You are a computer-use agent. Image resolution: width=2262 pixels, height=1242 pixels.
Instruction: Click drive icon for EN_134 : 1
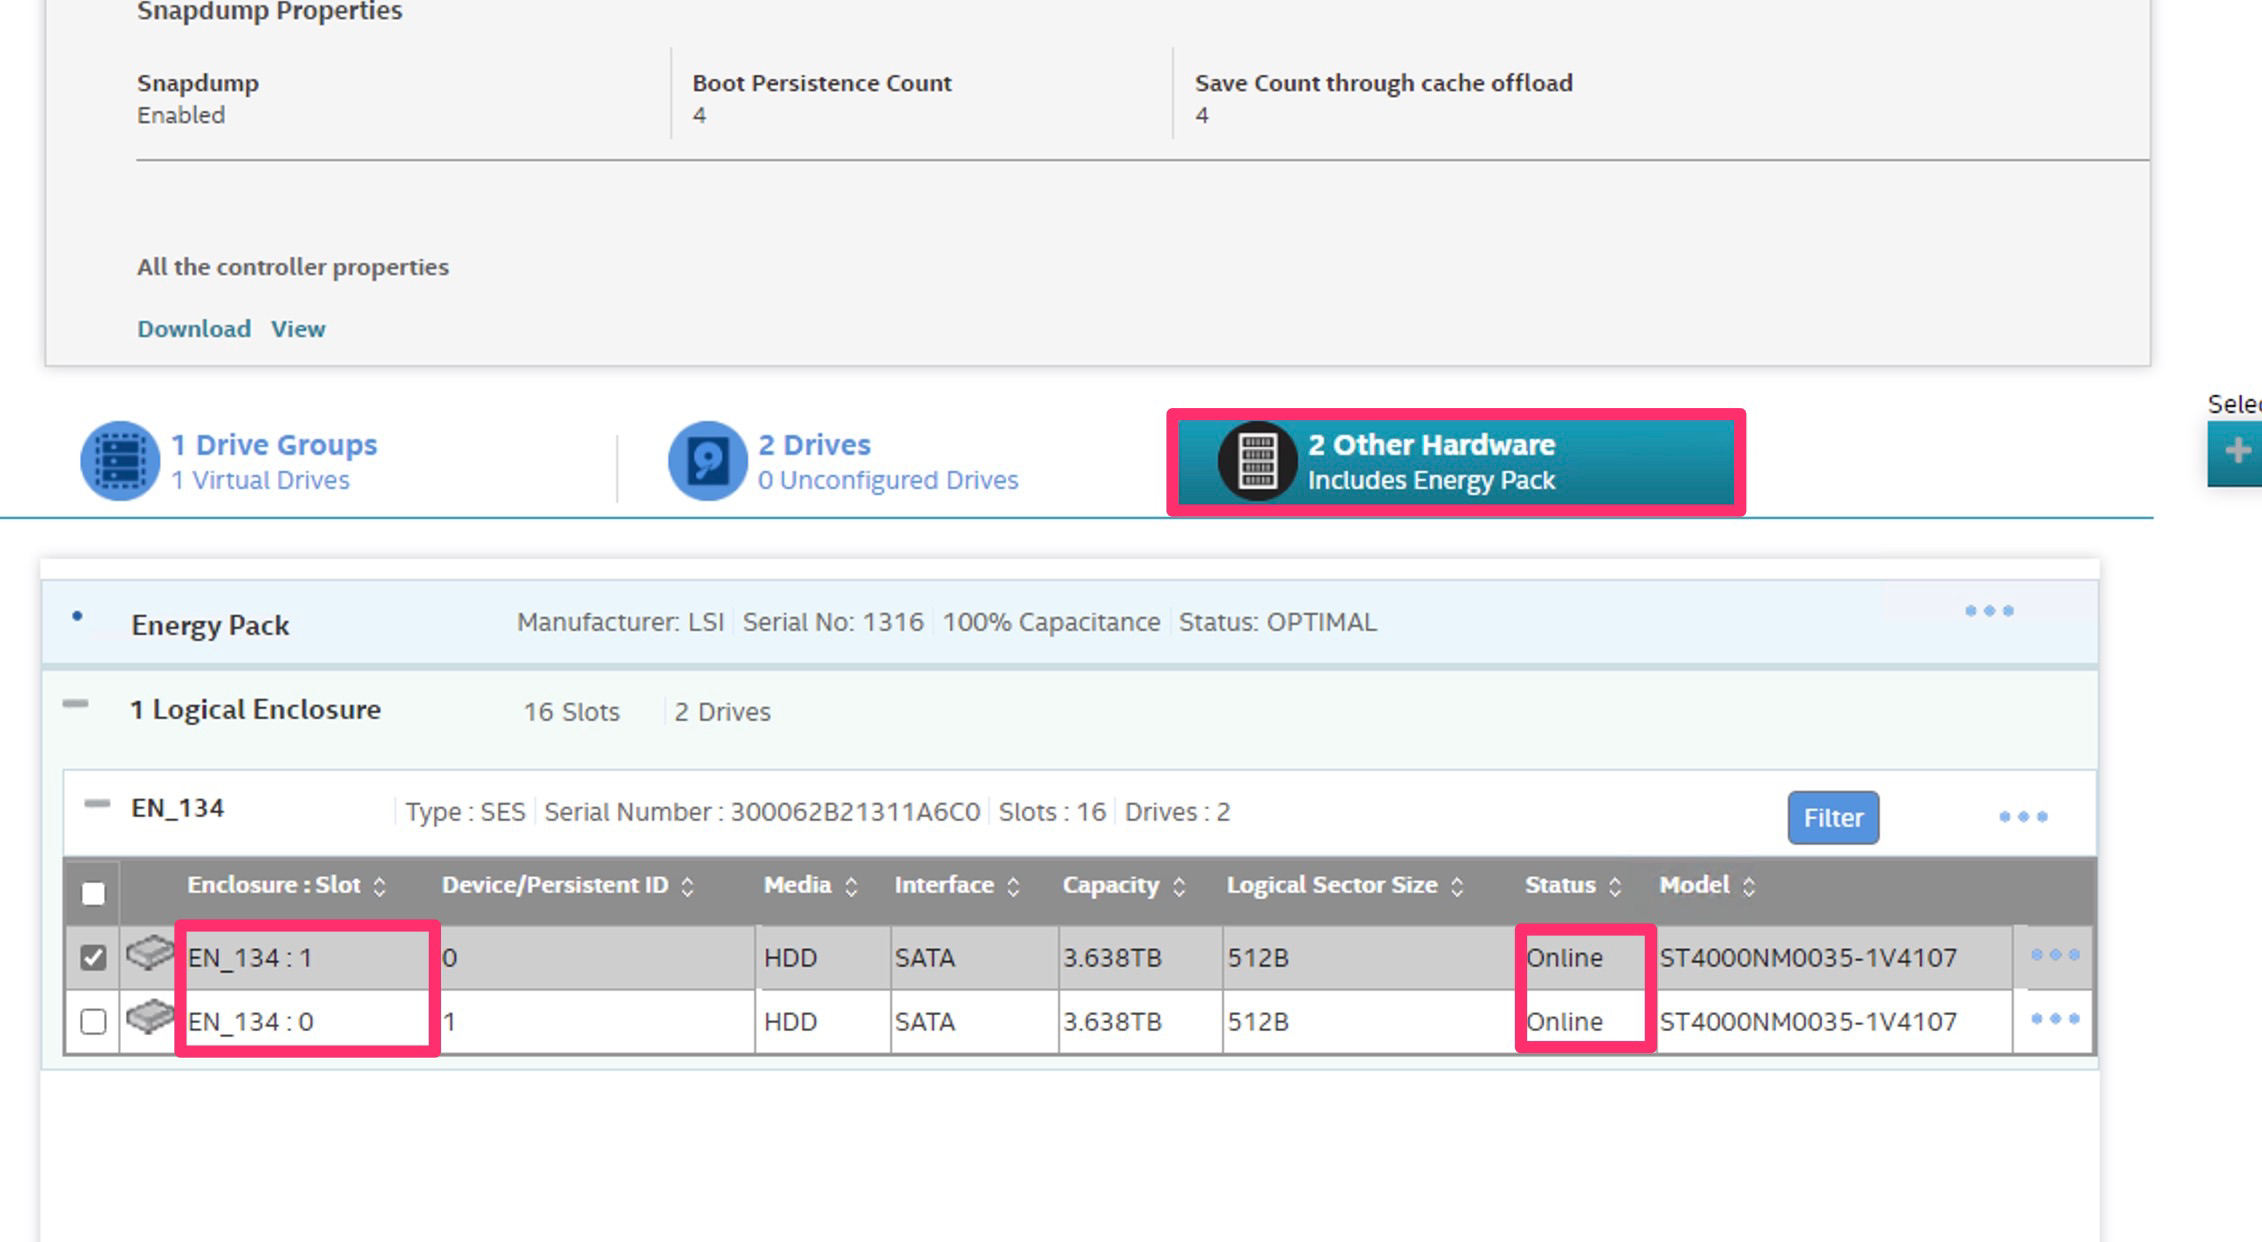[150, 953]
